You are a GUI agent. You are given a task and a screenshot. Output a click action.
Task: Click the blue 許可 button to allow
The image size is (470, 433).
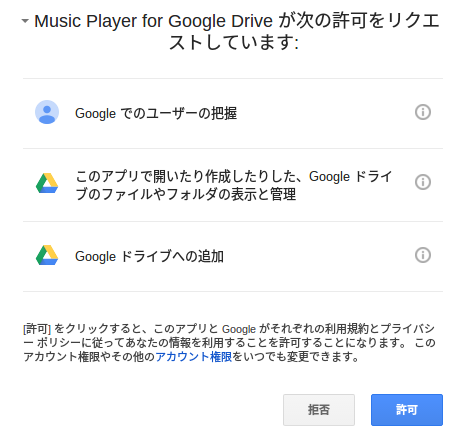(x=407, y=410)
